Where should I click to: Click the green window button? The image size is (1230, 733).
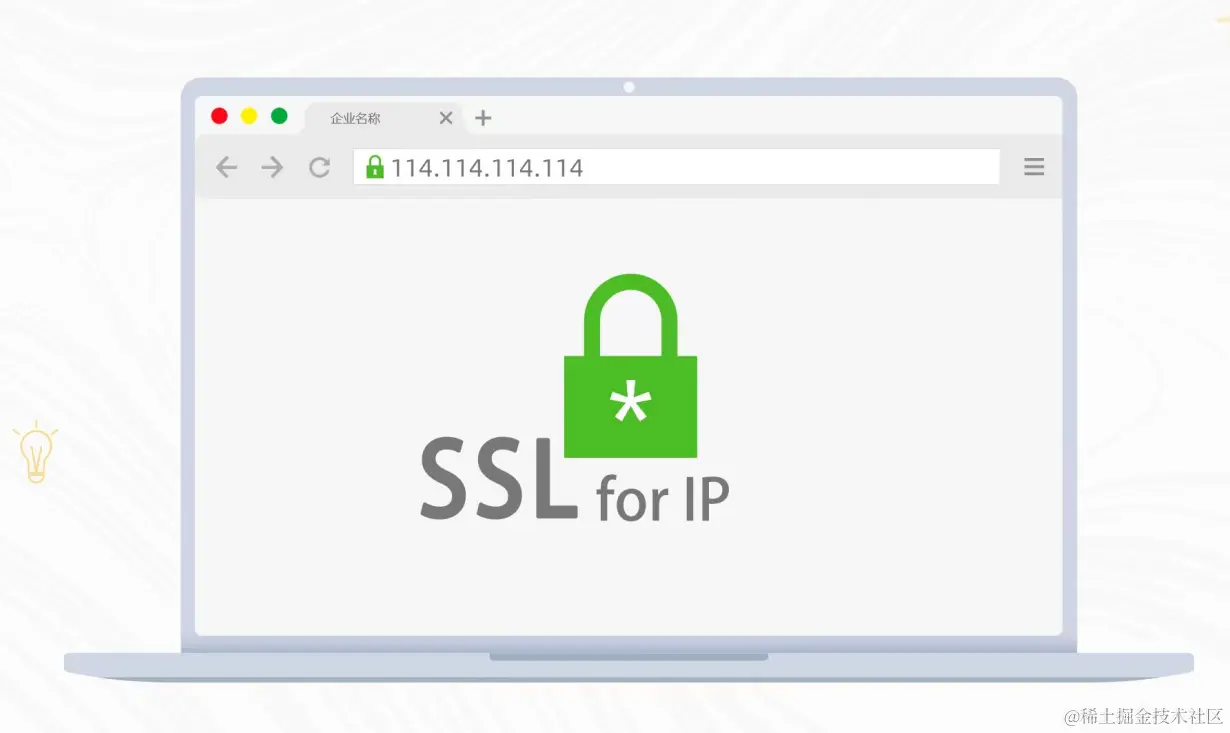point(279,116)
